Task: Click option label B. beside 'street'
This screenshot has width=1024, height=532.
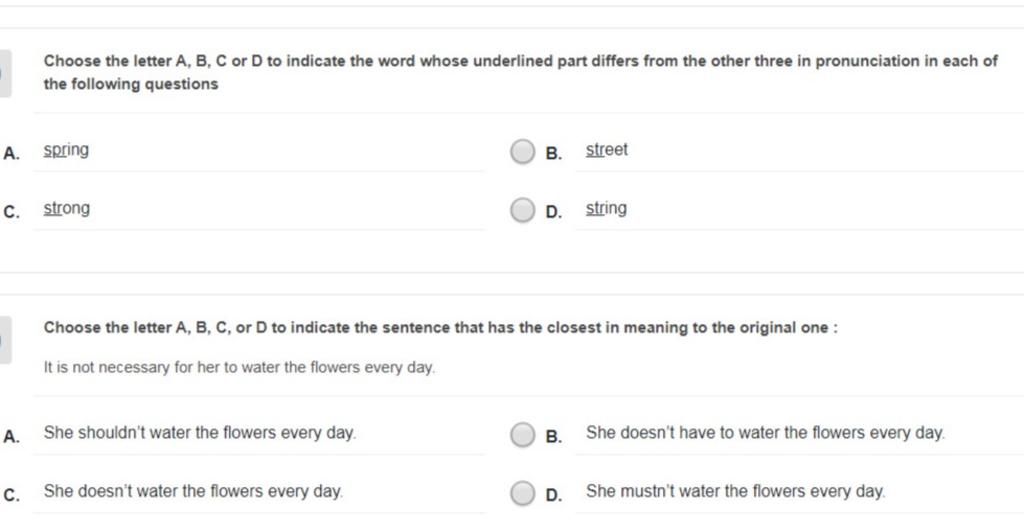Action: (x=553, y=153)
